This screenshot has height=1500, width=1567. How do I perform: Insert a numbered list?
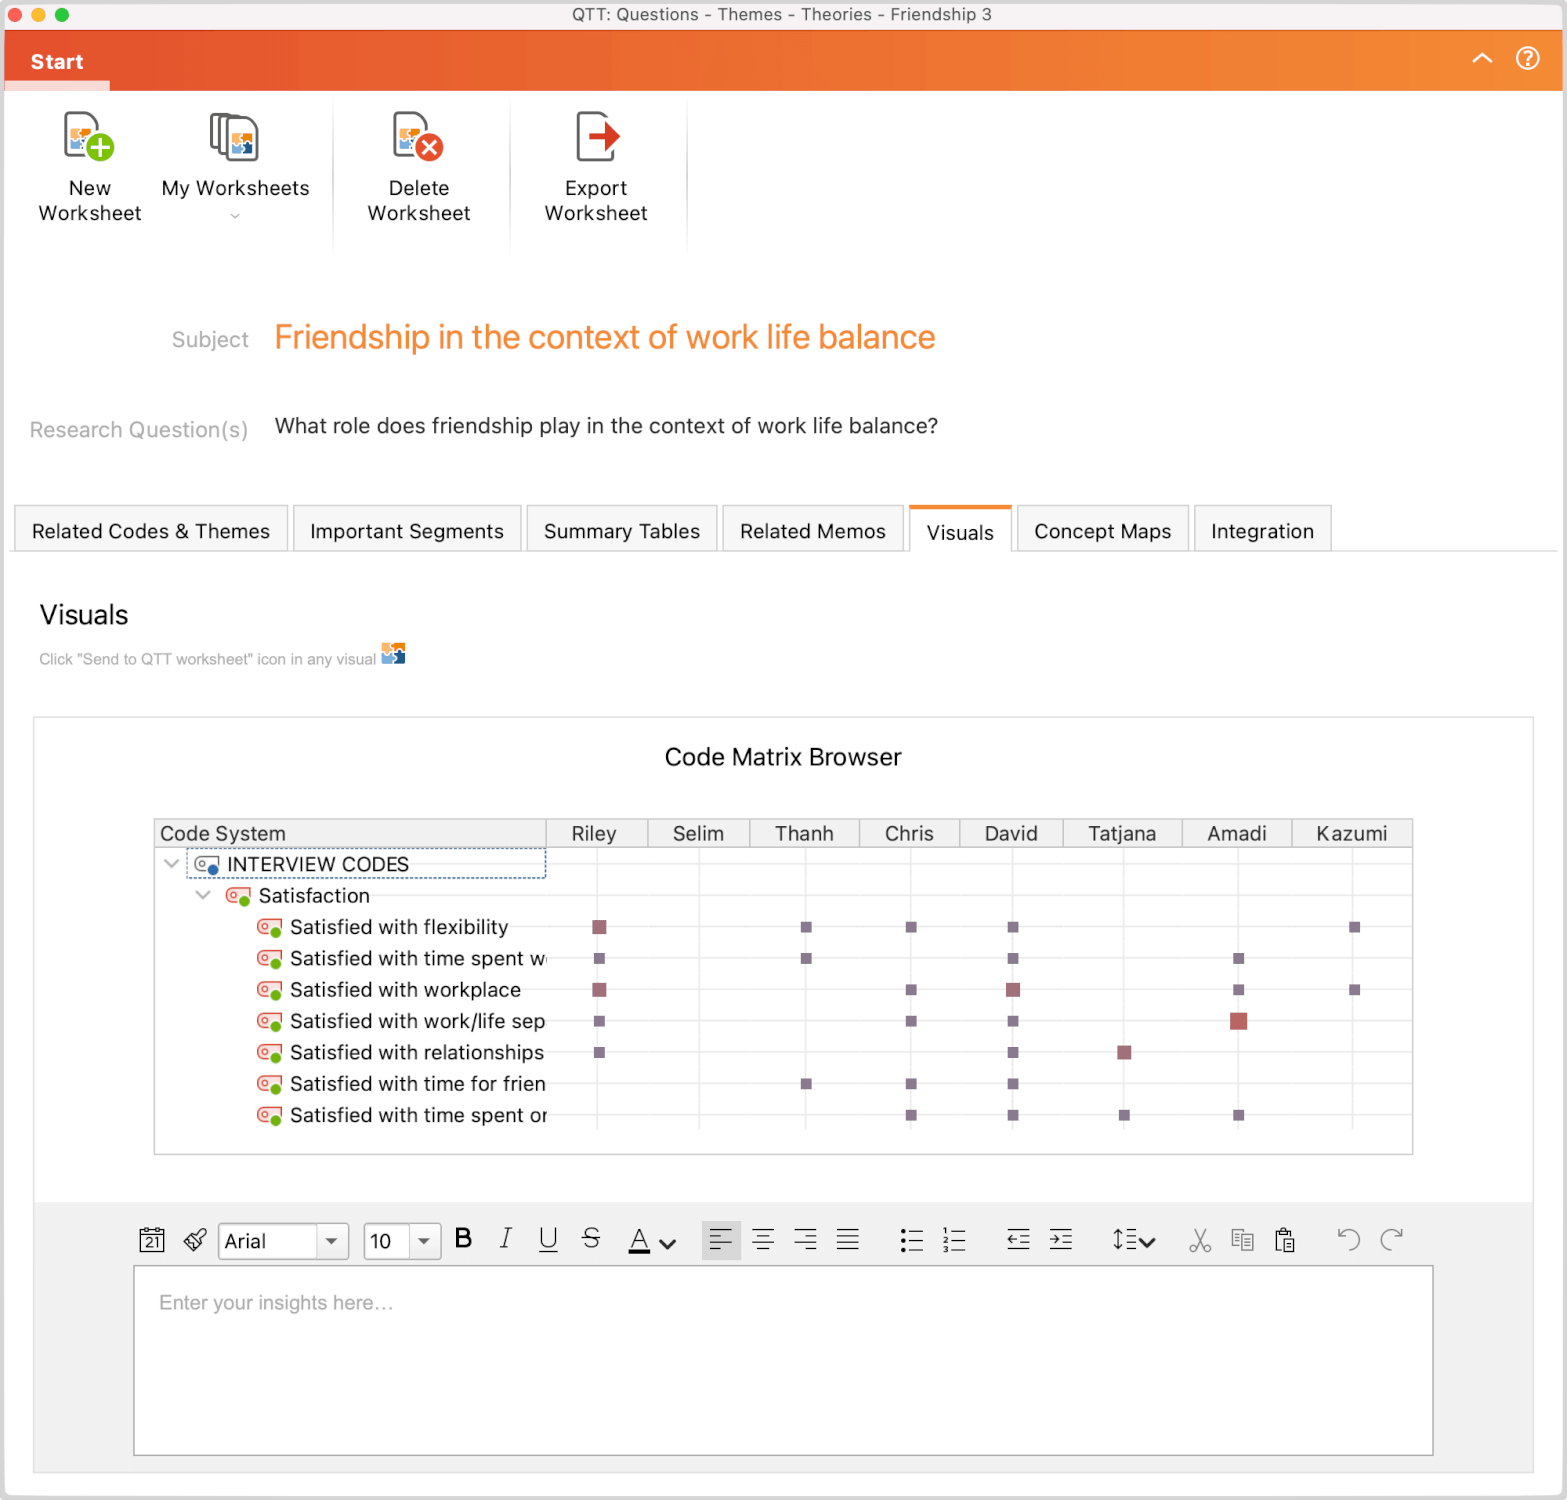954,1240
